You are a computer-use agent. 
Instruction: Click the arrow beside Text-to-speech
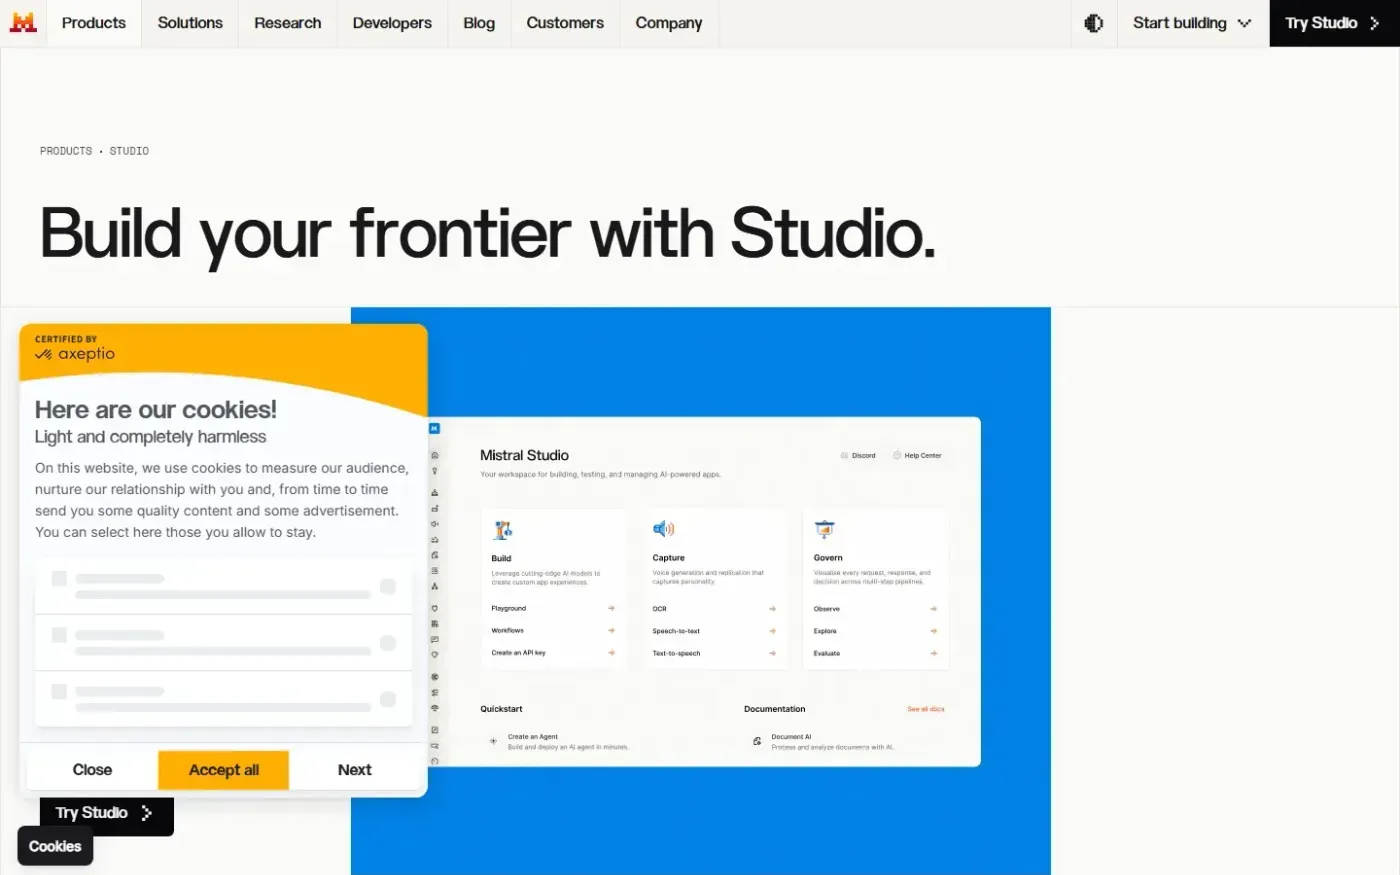click(772, 653)
